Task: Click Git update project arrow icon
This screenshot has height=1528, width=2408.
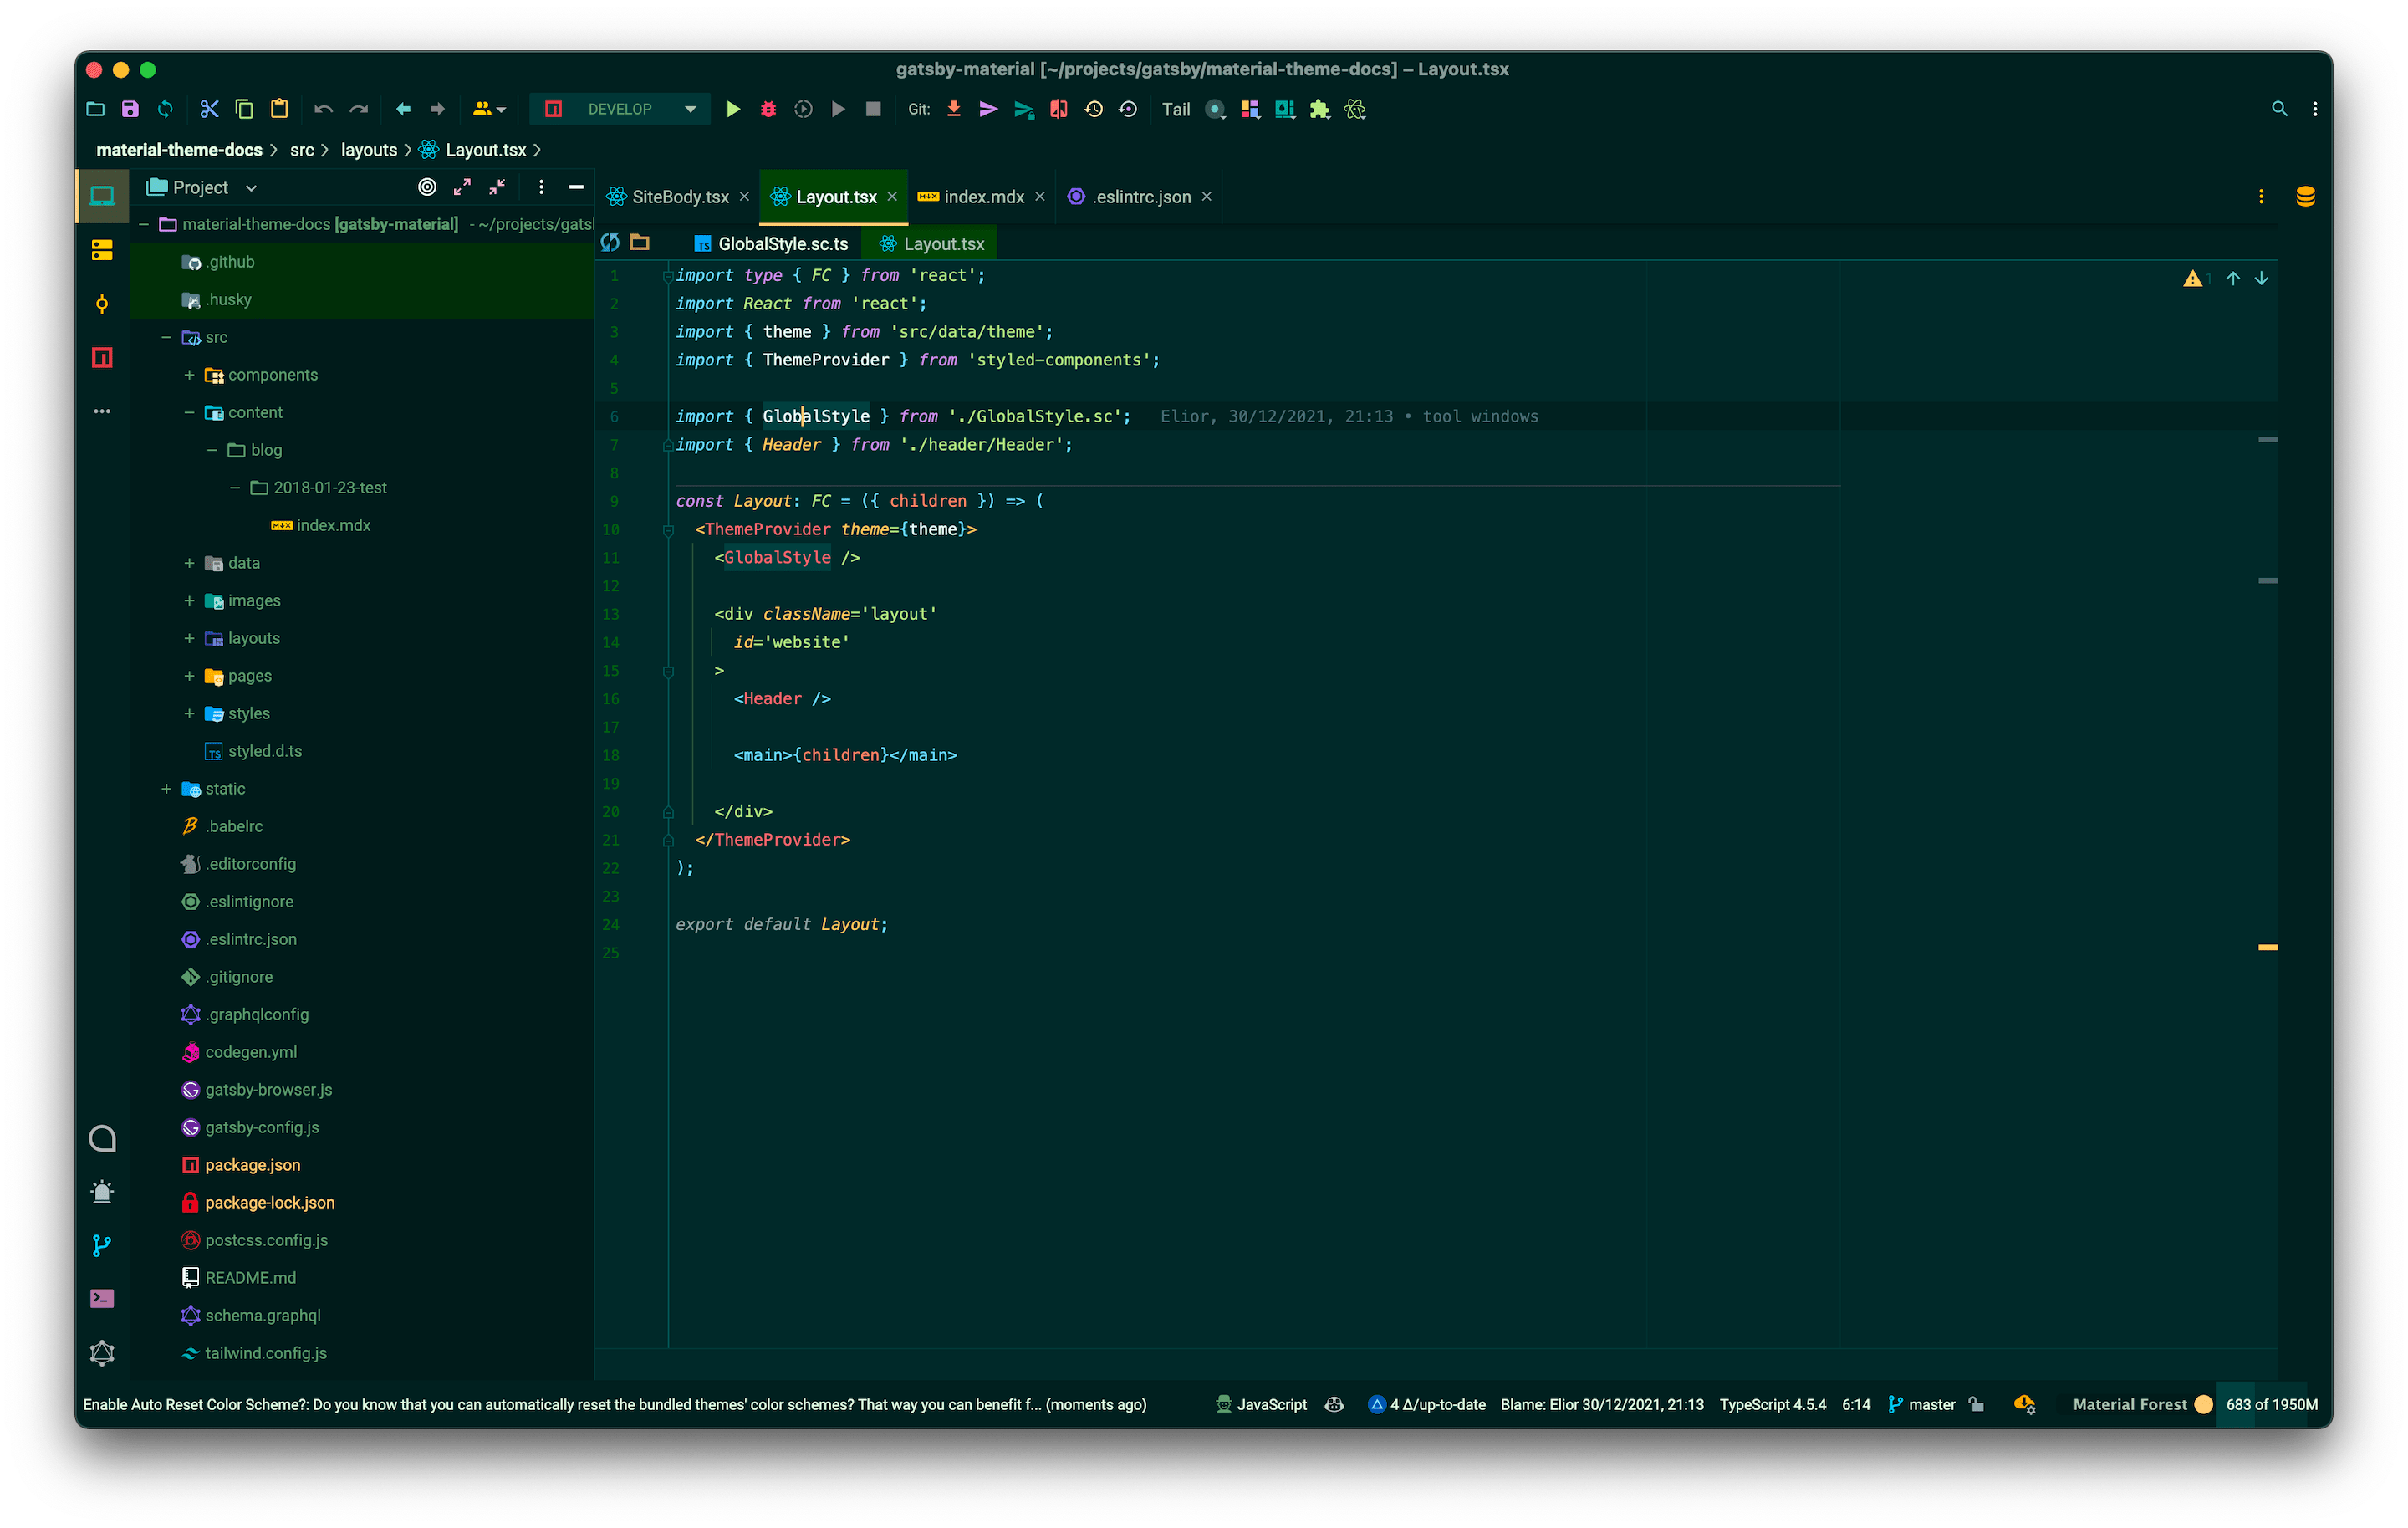Action: click(x=954, y=109)
